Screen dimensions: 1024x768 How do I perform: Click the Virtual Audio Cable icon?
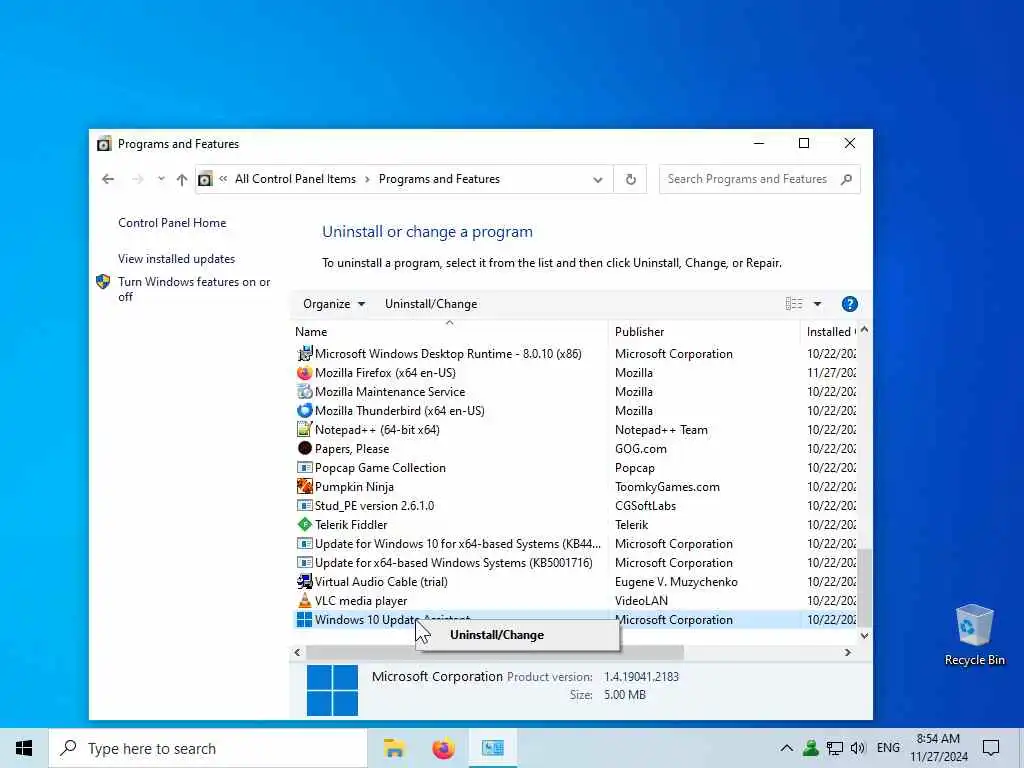304,582
